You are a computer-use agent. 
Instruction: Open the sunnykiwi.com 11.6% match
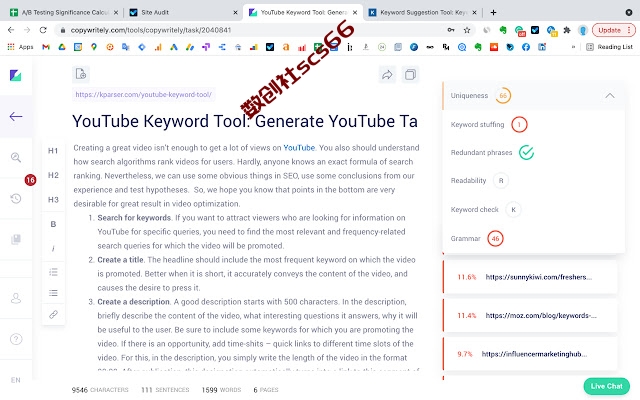530,277
